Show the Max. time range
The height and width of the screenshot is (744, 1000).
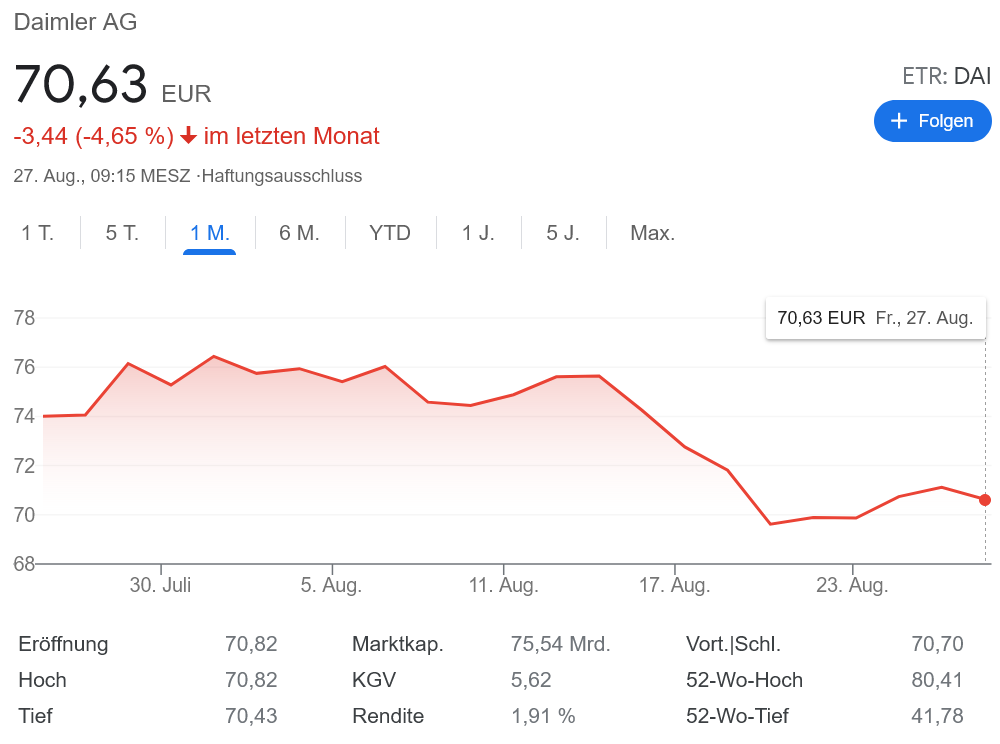point(652,233)
